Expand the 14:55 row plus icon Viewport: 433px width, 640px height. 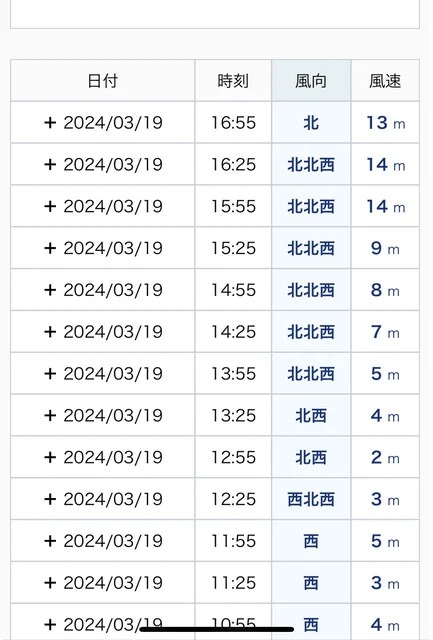pyautogui.click(x=50, y=290)
